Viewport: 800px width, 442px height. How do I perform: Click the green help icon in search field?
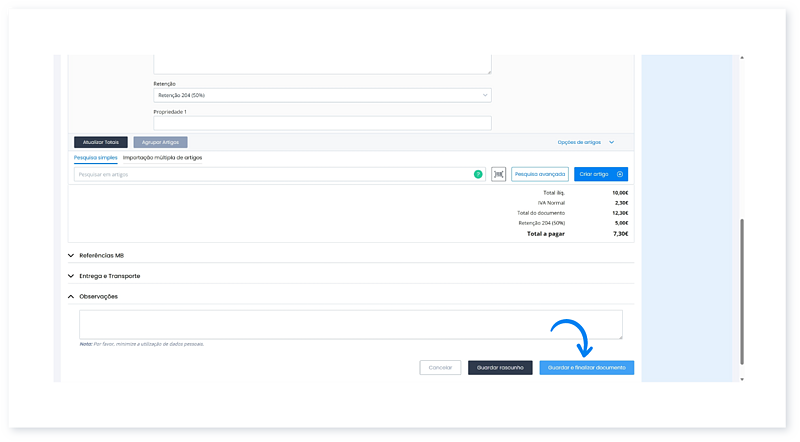[478, 174]
